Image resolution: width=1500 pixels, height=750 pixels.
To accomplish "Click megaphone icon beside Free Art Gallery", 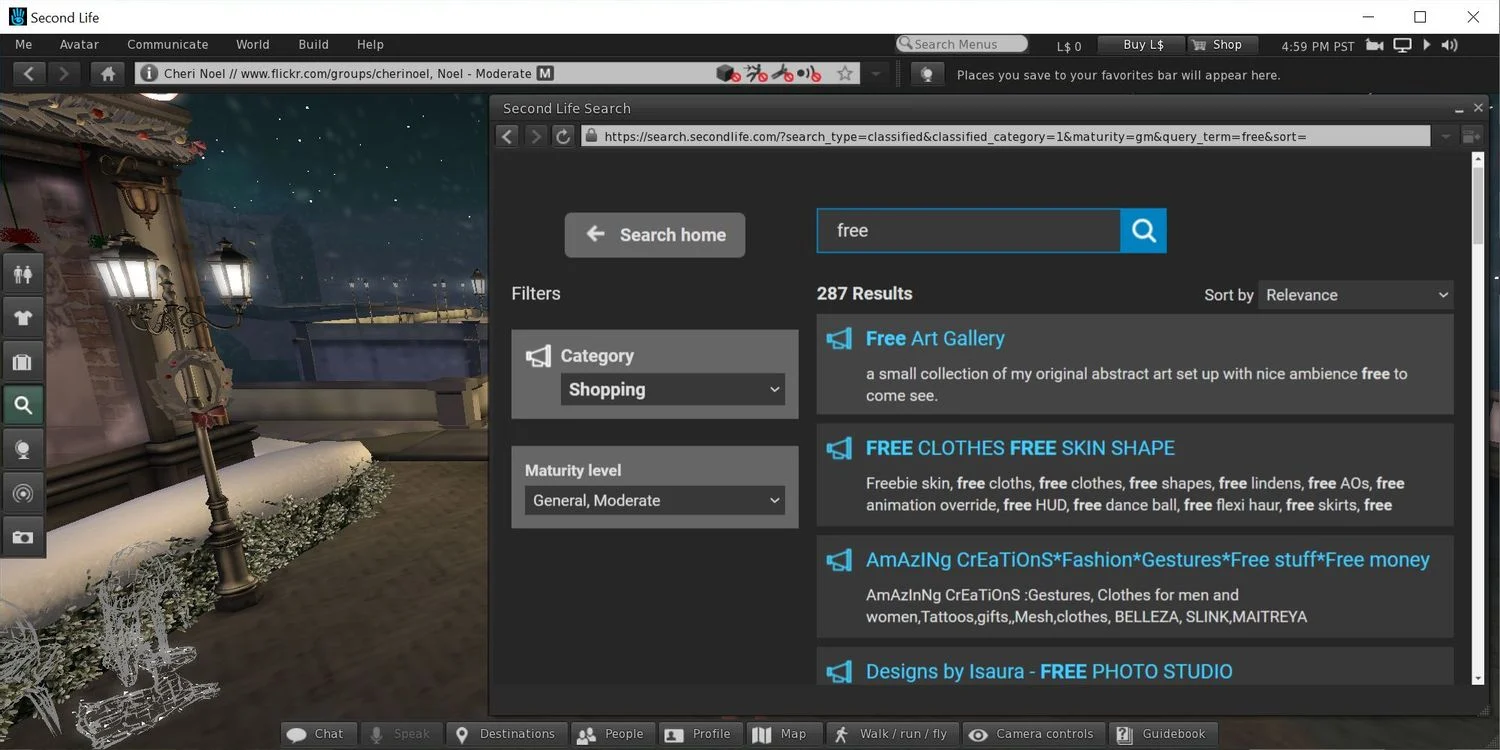I will (839, 339).
